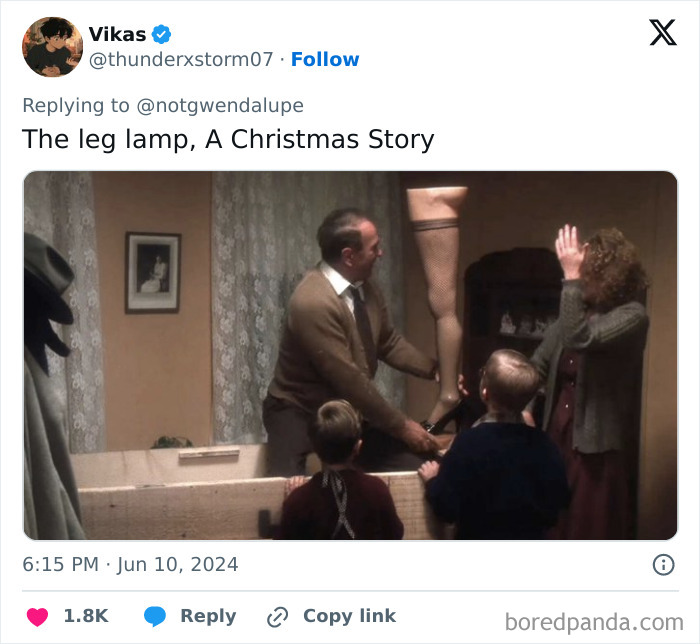Click the reply speech bubble icon

pos(154,616)
